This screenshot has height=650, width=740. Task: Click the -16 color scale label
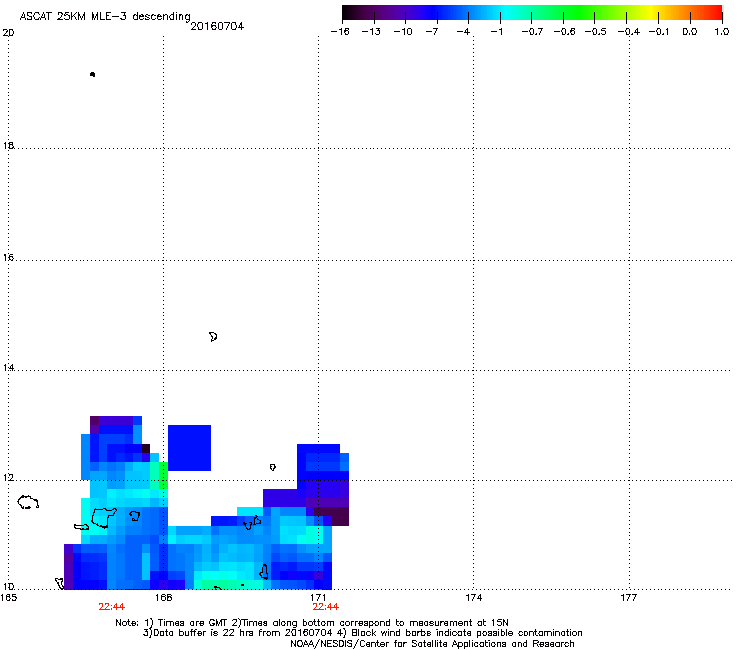340,32
